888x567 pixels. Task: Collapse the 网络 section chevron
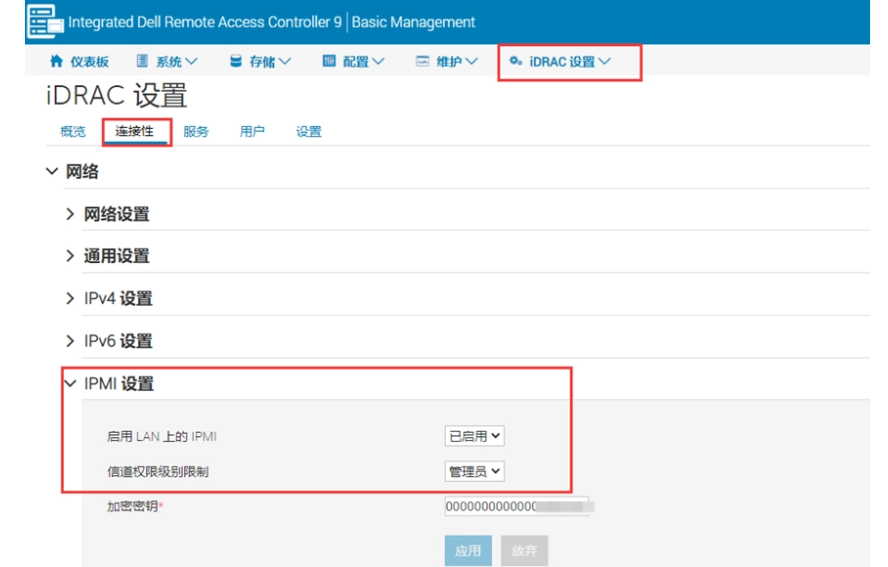point(52,171)
